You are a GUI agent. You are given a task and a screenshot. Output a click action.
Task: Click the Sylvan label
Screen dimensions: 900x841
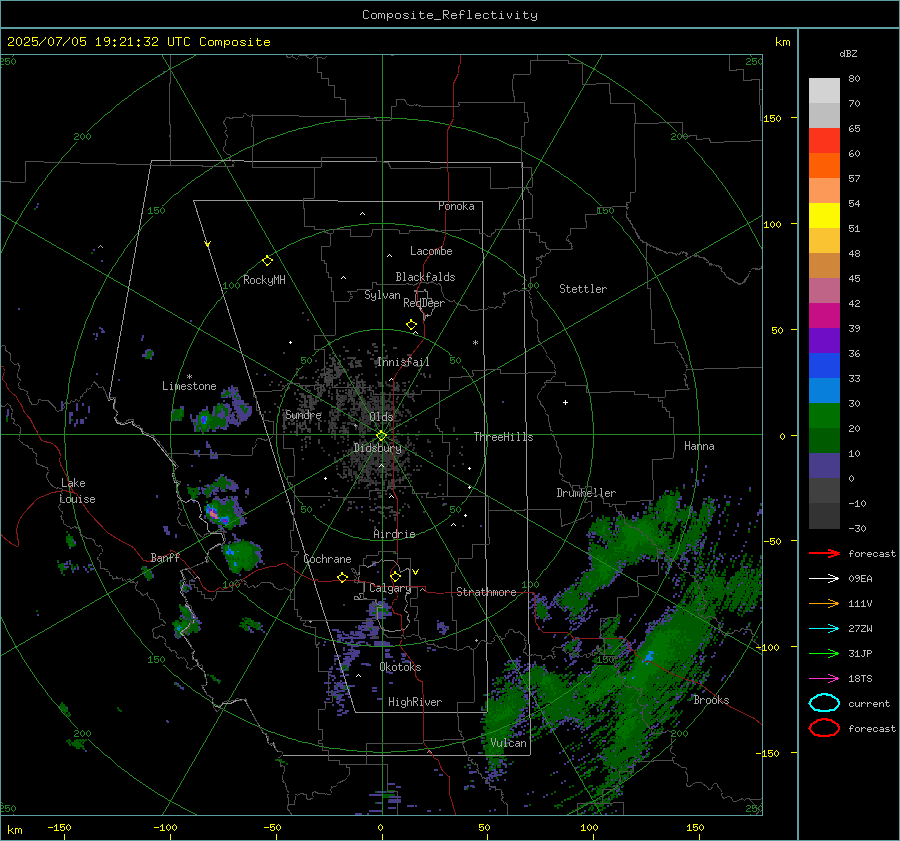(x=382, y=295)
